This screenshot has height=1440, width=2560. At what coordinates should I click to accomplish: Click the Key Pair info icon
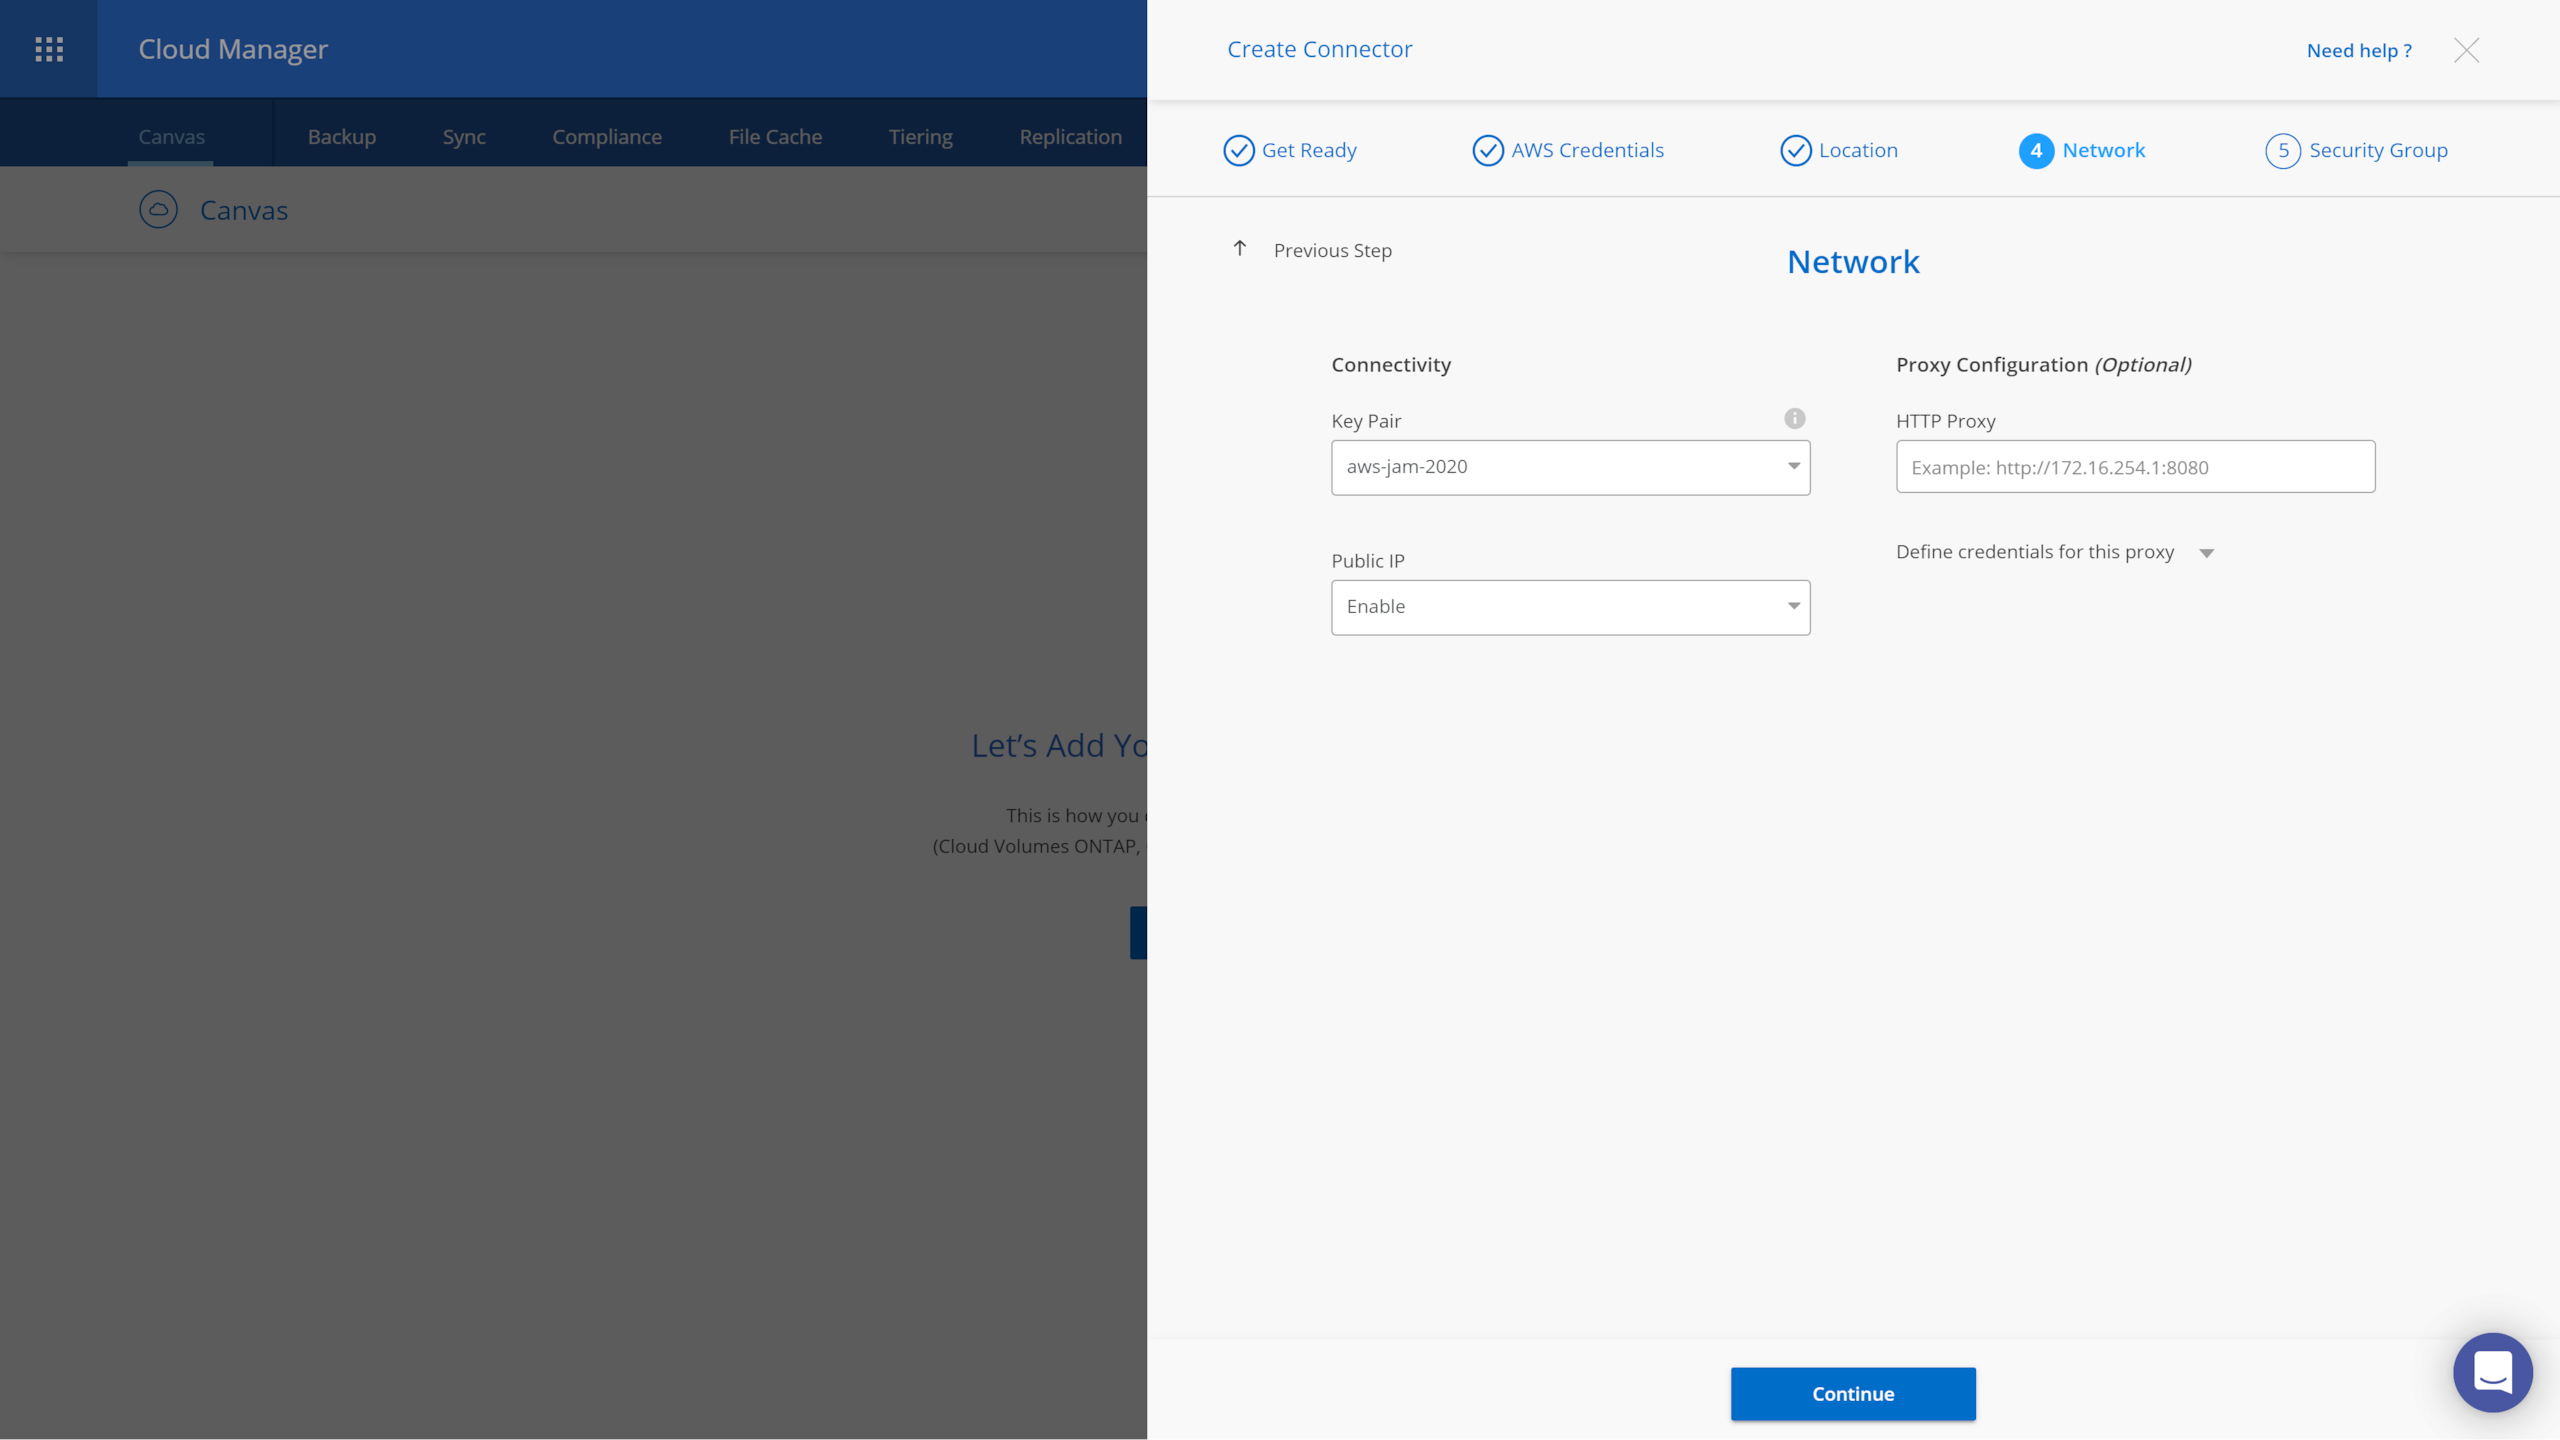[1795, 419]
